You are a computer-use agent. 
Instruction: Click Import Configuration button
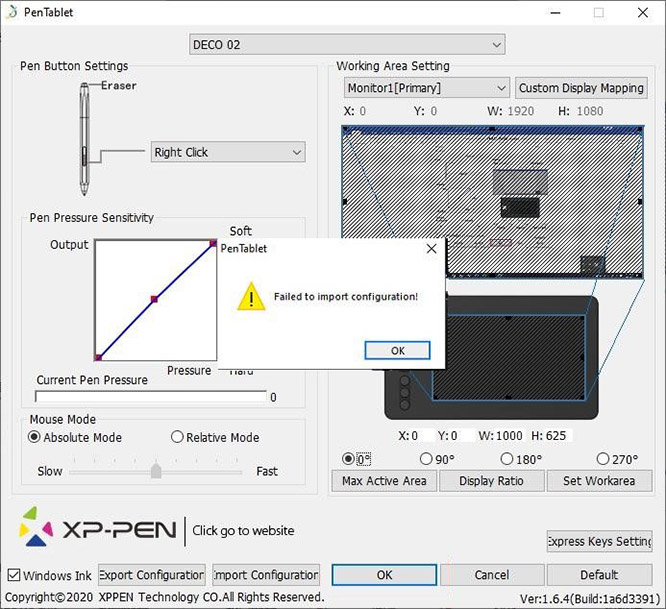click(266, 575)
